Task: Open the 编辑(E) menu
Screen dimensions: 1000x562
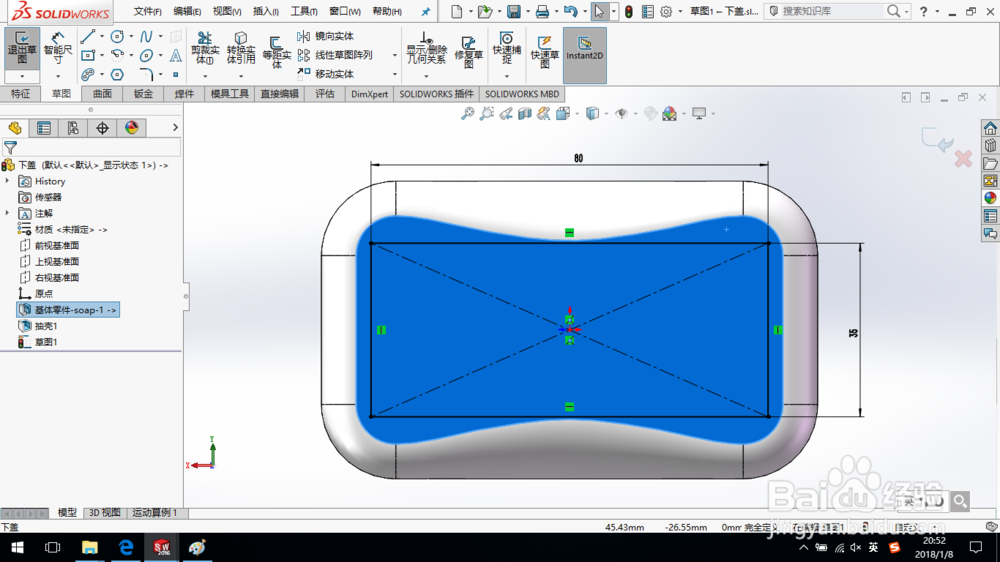Action: (x=187, y=11)
